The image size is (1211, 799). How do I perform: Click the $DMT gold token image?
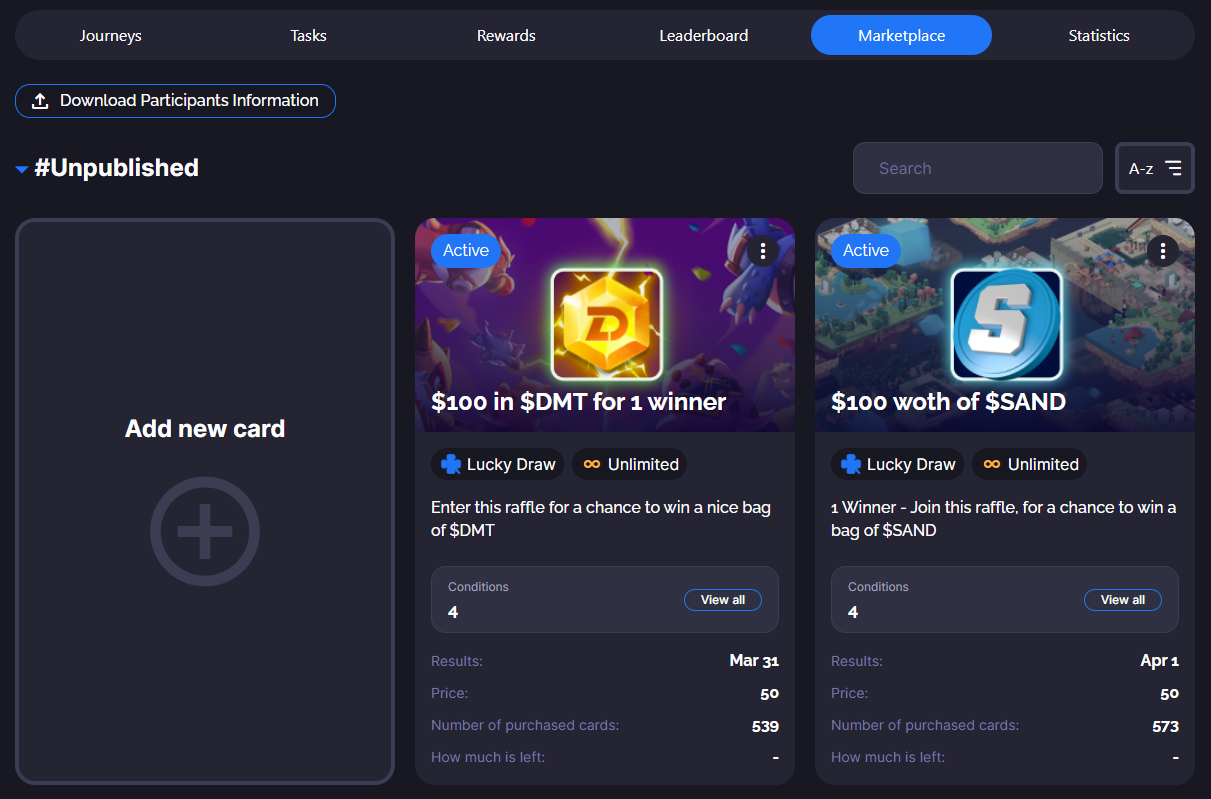(x=607, y=324)
